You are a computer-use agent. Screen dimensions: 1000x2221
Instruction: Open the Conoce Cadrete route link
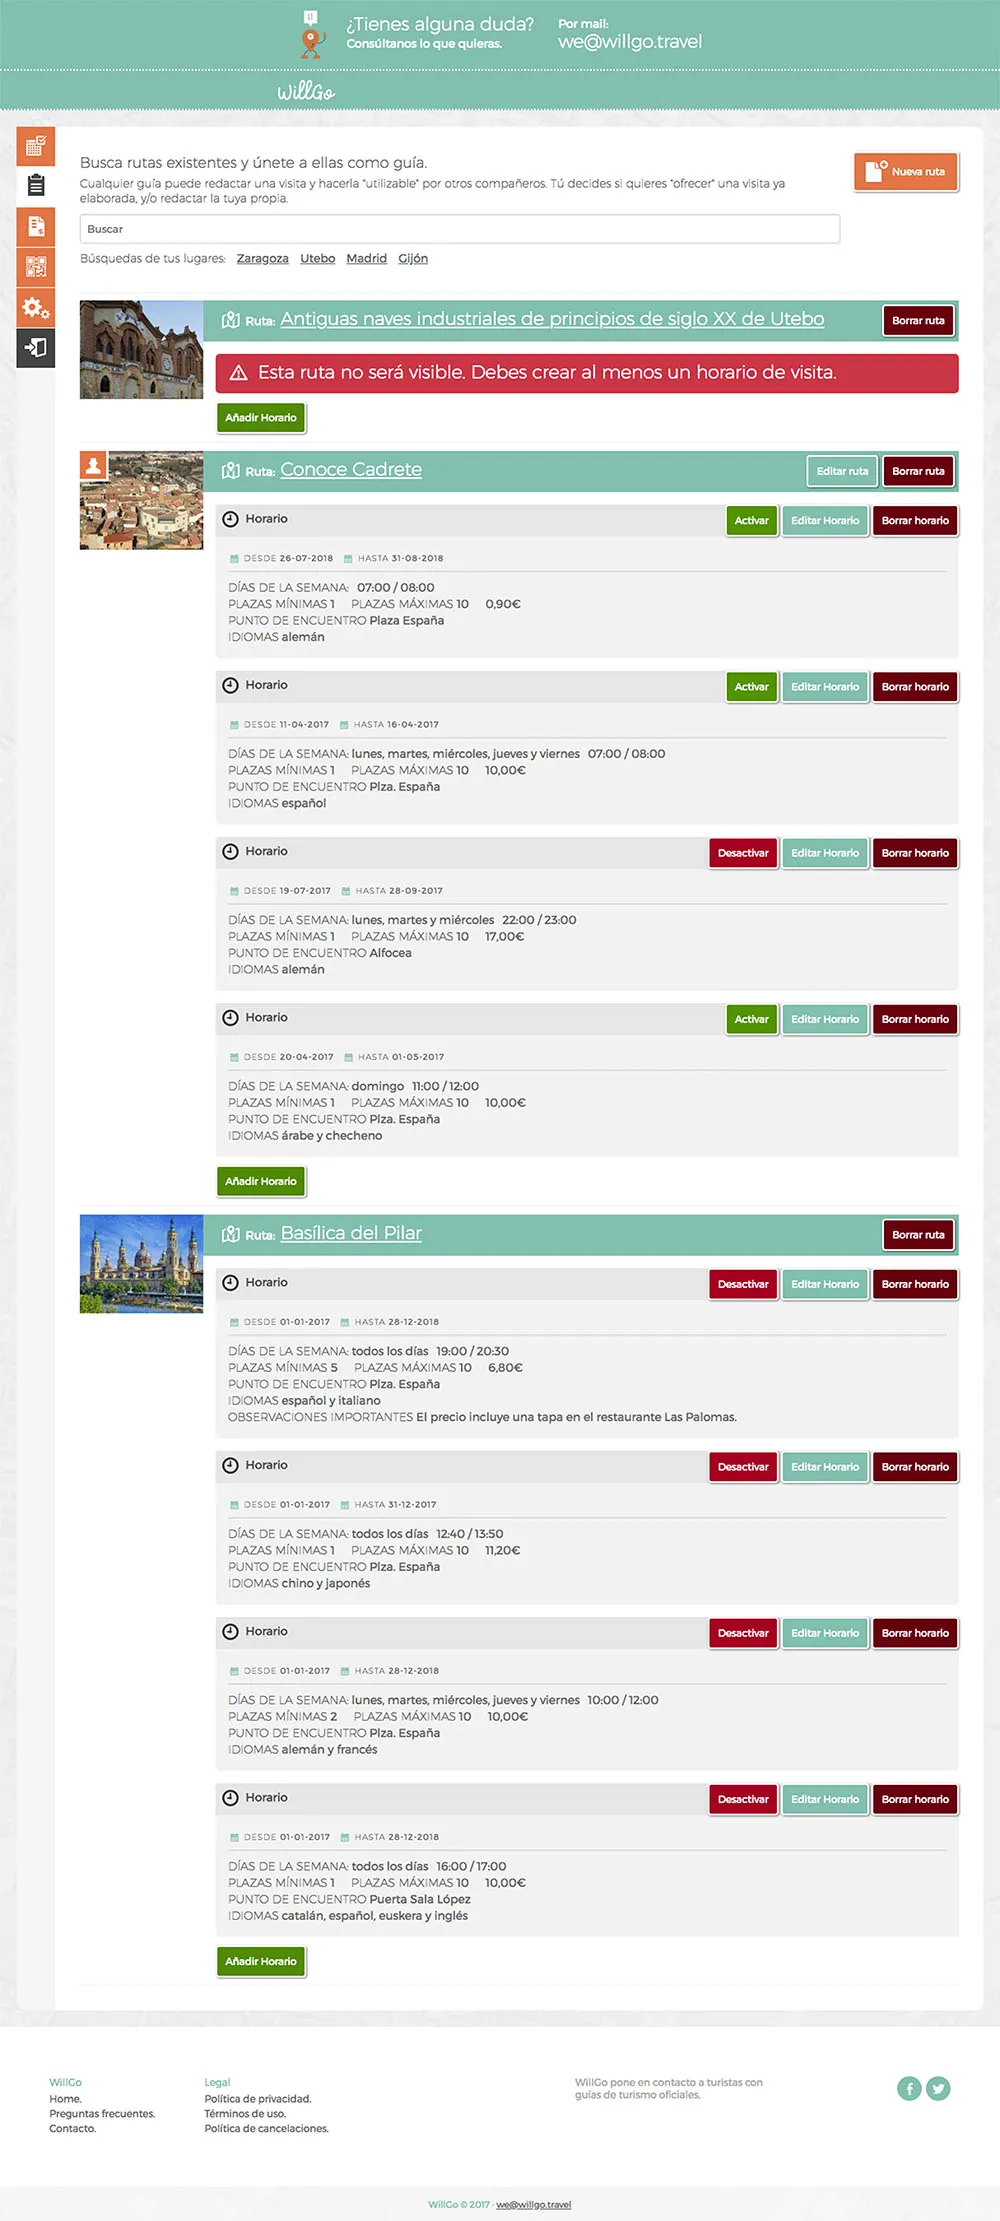(x=351, y=469)
